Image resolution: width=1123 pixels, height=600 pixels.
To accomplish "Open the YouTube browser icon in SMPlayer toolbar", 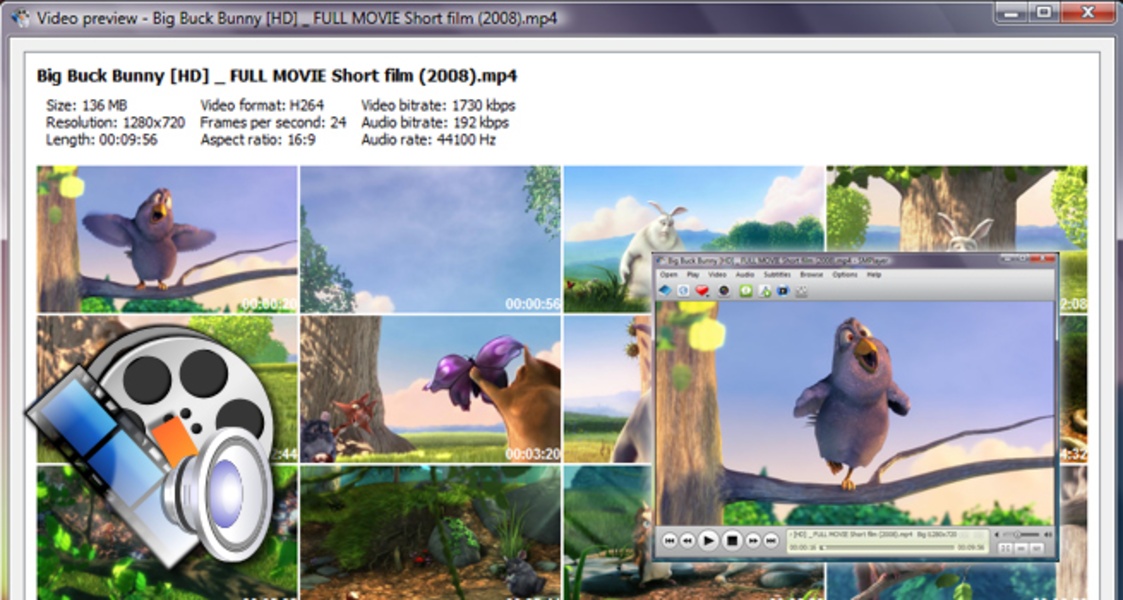I will click(784, 291).
